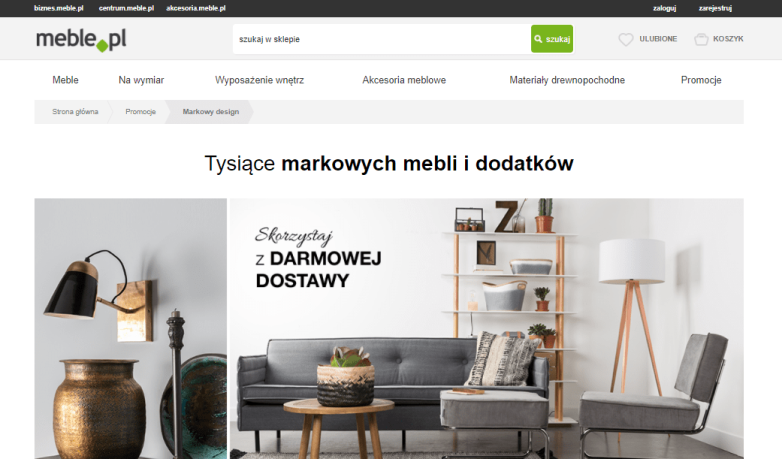Open Wyposażenie wnętrz category
Screen dimensions: 782x459
click(259, 80)
